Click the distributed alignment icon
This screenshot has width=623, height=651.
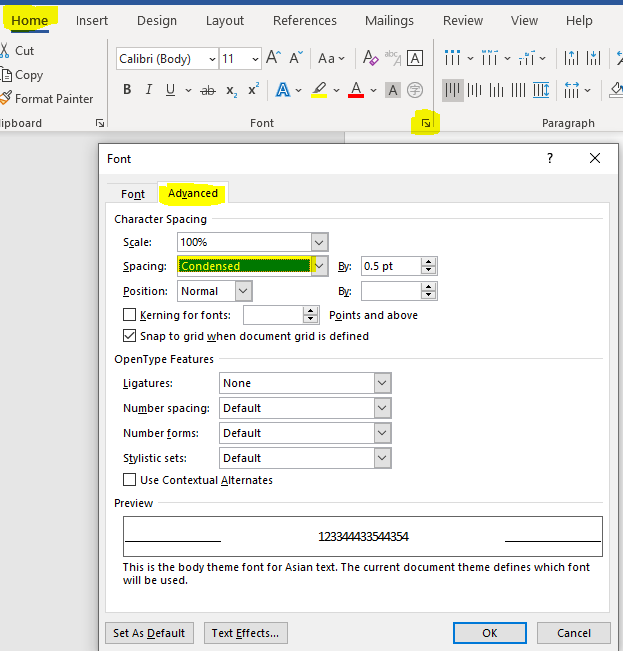pyautogui.click(x=541, y=90)
